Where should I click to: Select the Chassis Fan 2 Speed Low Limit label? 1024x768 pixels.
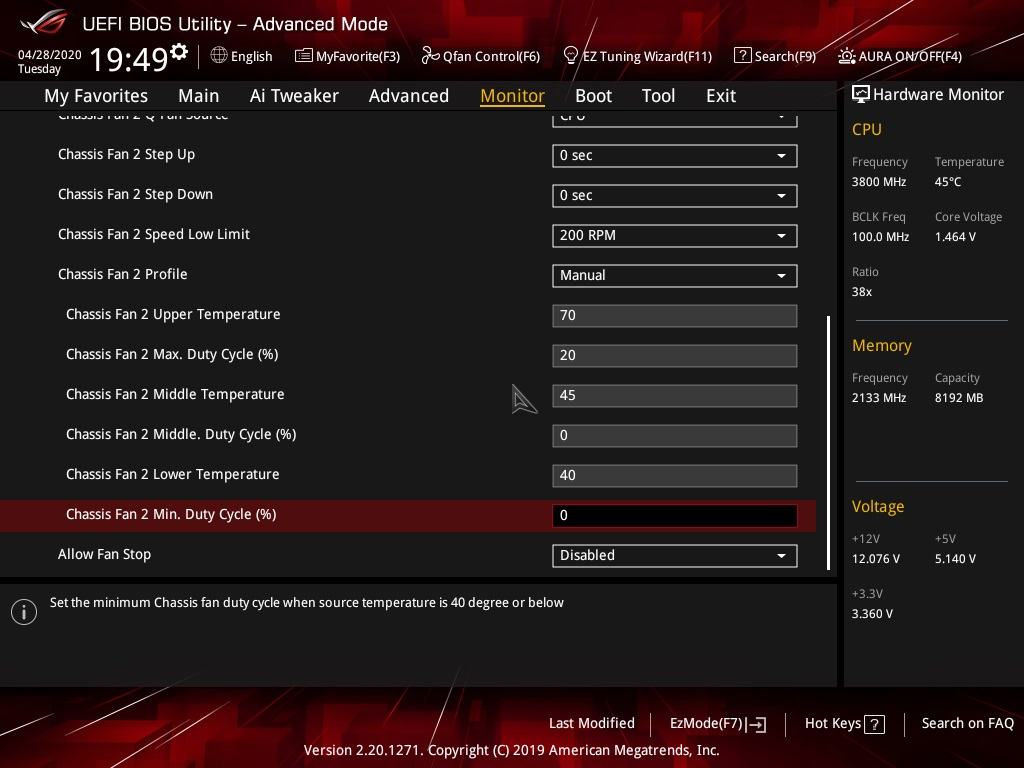(153, 234)
